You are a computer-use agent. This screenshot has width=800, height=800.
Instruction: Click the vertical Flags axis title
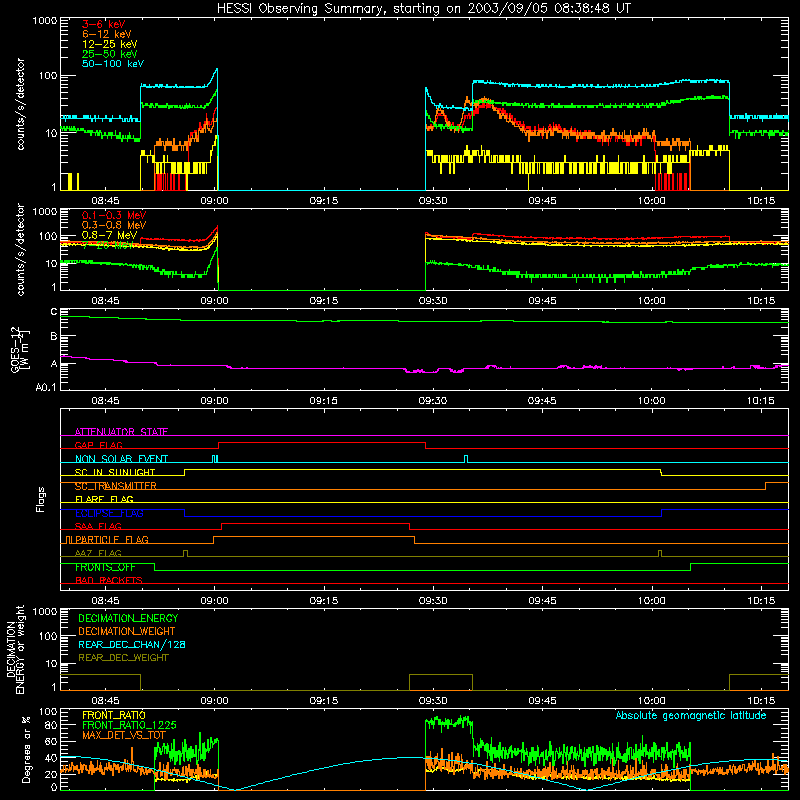pos(41,499)
